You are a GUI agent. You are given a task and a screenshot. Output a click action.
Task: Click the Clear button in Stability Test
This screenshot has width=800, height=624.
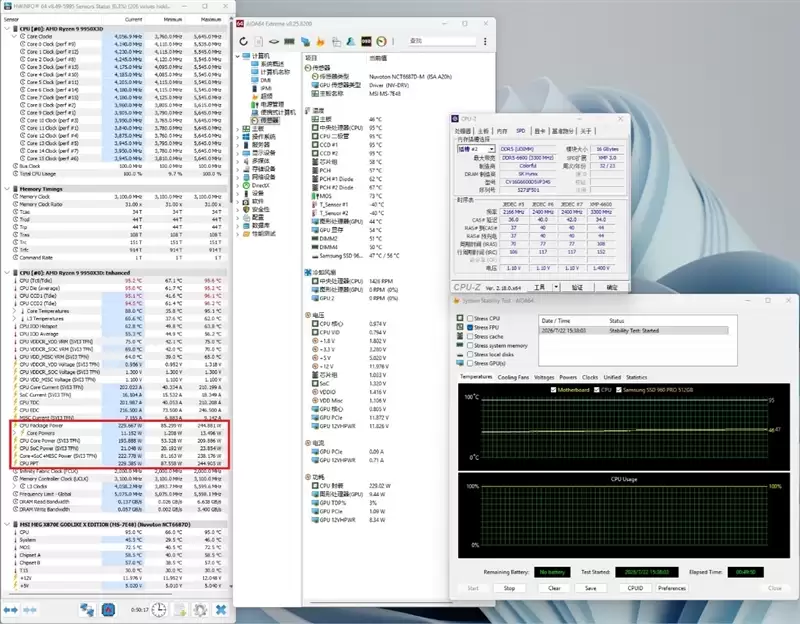point(554,588)
